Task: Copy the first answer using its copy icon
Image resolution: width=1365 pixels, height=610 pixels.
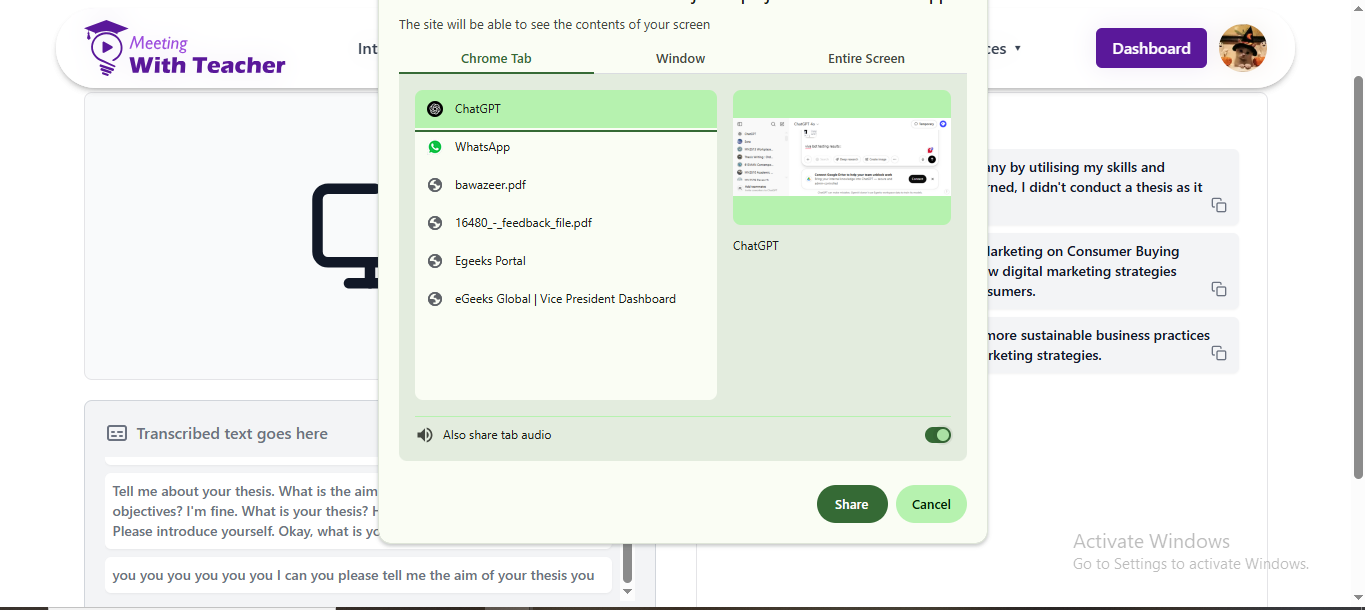Action: (1219, 205)
